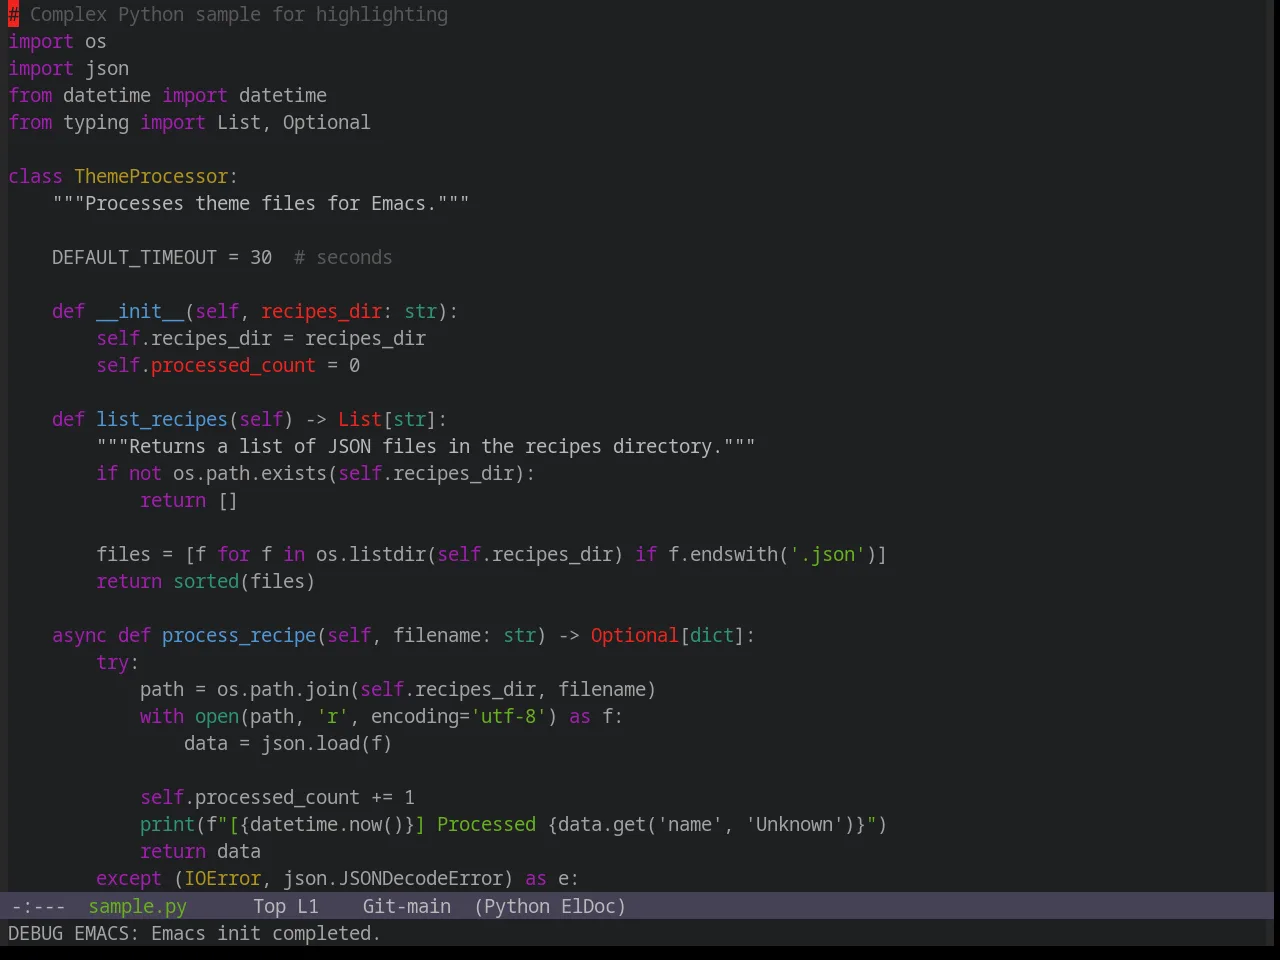This screenshot has height=960, width=1280.
Task: Click the ElDoc minor mode label
Action: coord(588,906)
